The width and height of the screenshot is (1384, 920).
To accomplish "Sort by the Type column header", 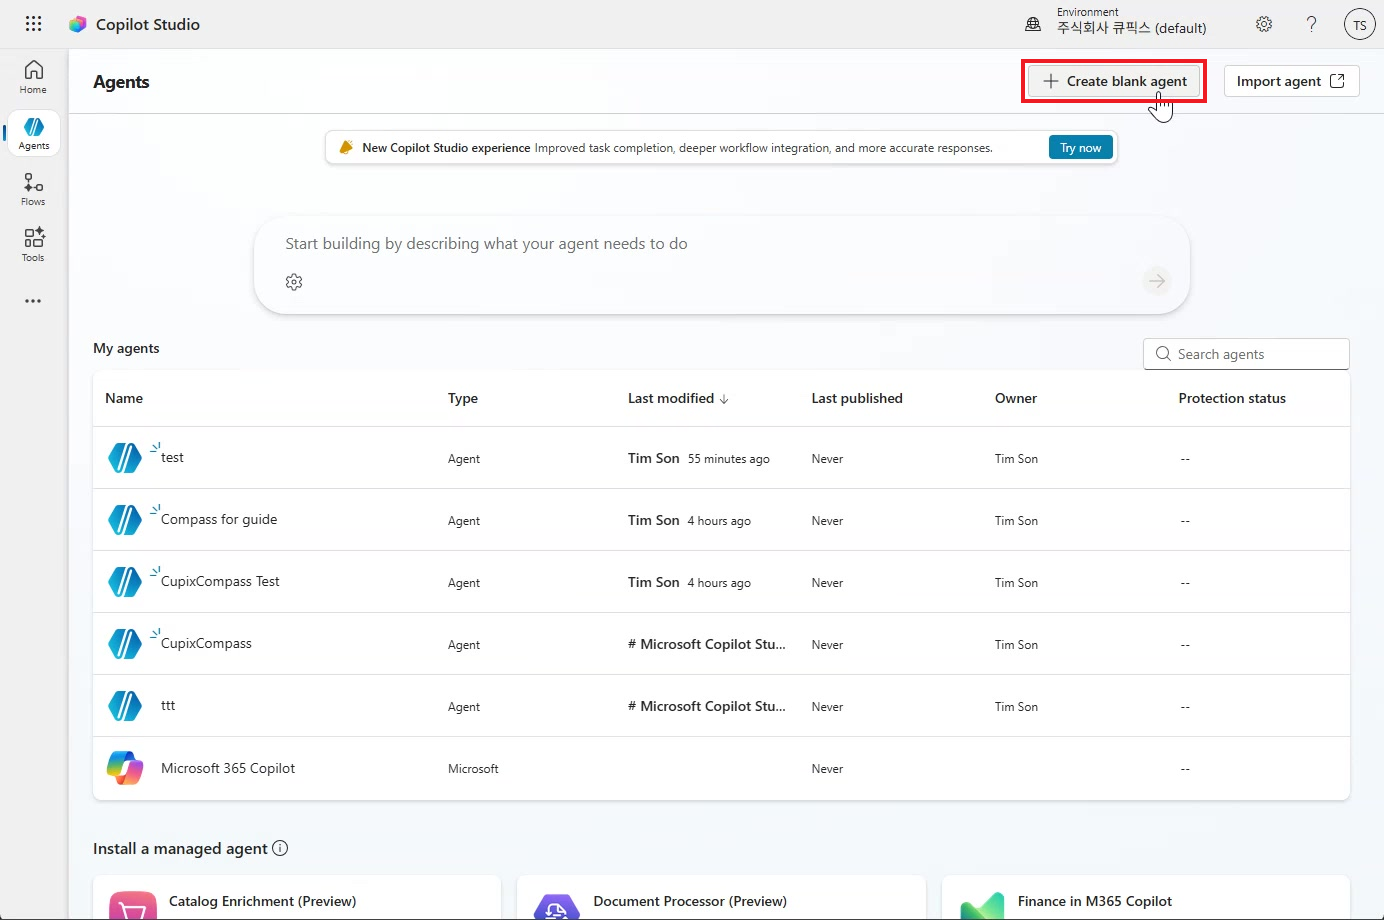I will coord(463,398).
